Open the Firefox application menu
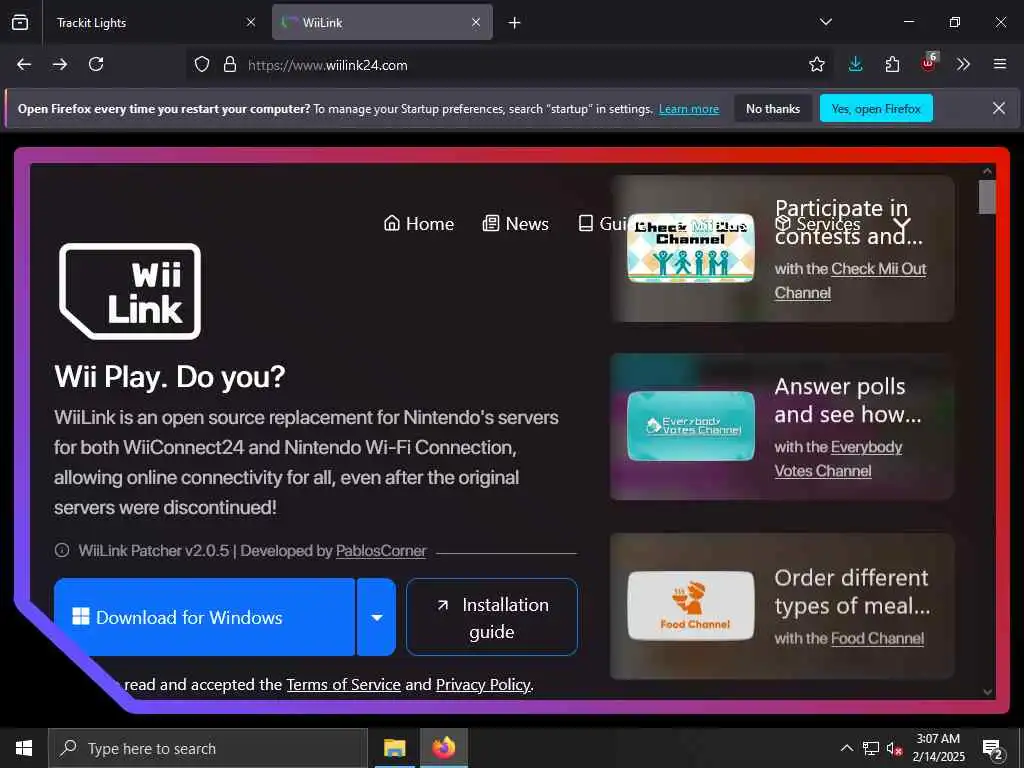This screenshot has height=768, width=1024. (1000, 64)
